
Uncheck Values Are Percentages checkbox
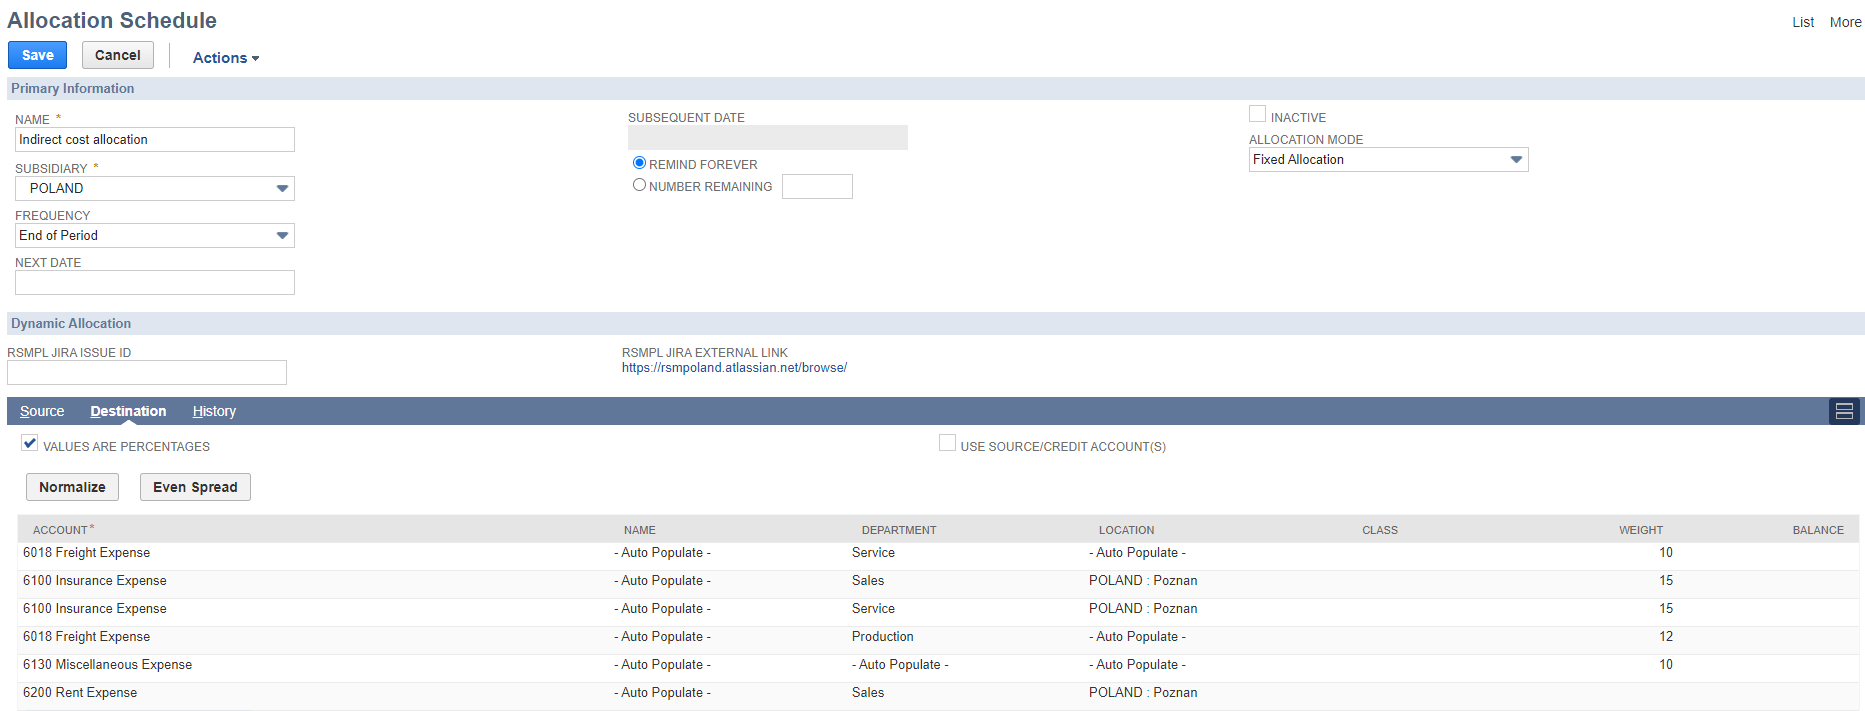click(x=30, y=443)
